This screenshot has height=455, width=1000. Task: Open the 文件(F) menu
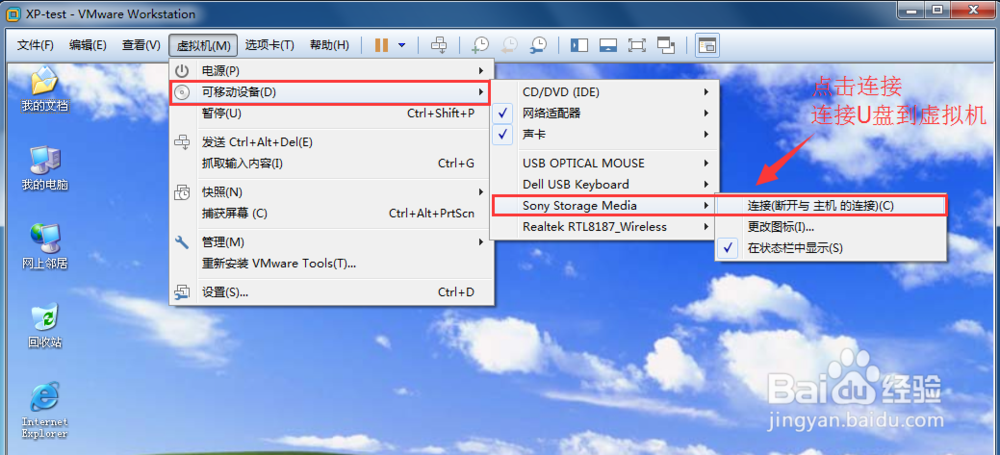[x=35, y=45]
